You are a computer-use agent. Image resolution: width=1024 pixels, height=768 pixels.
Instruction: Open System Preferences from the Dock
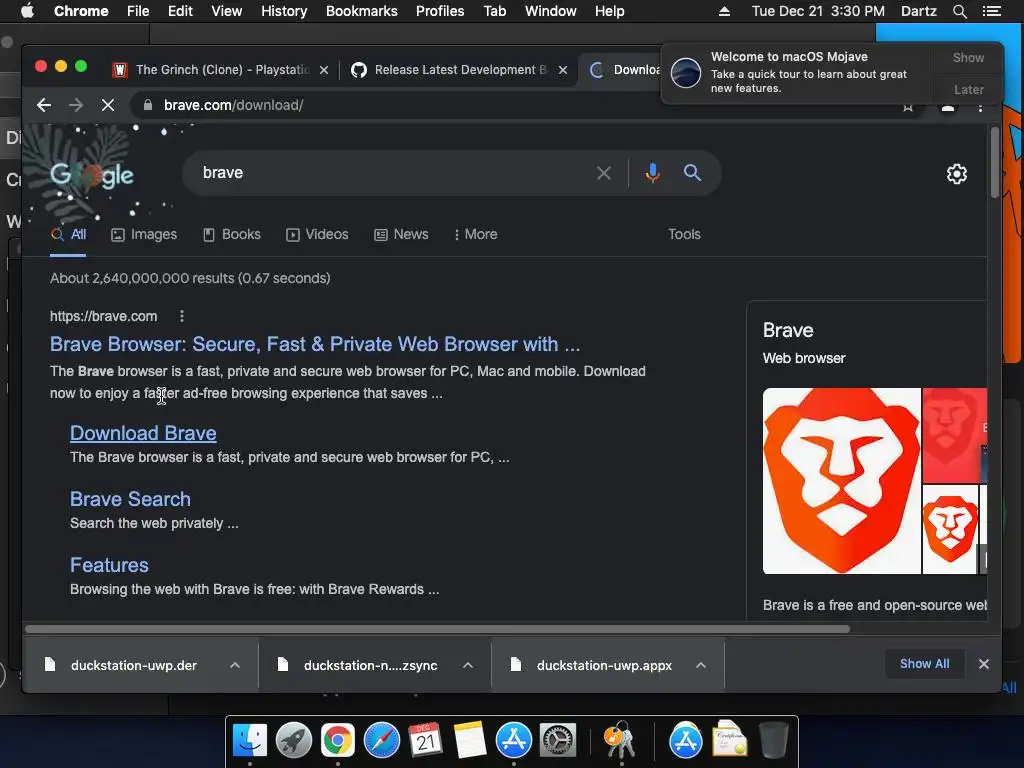[558, 741]
